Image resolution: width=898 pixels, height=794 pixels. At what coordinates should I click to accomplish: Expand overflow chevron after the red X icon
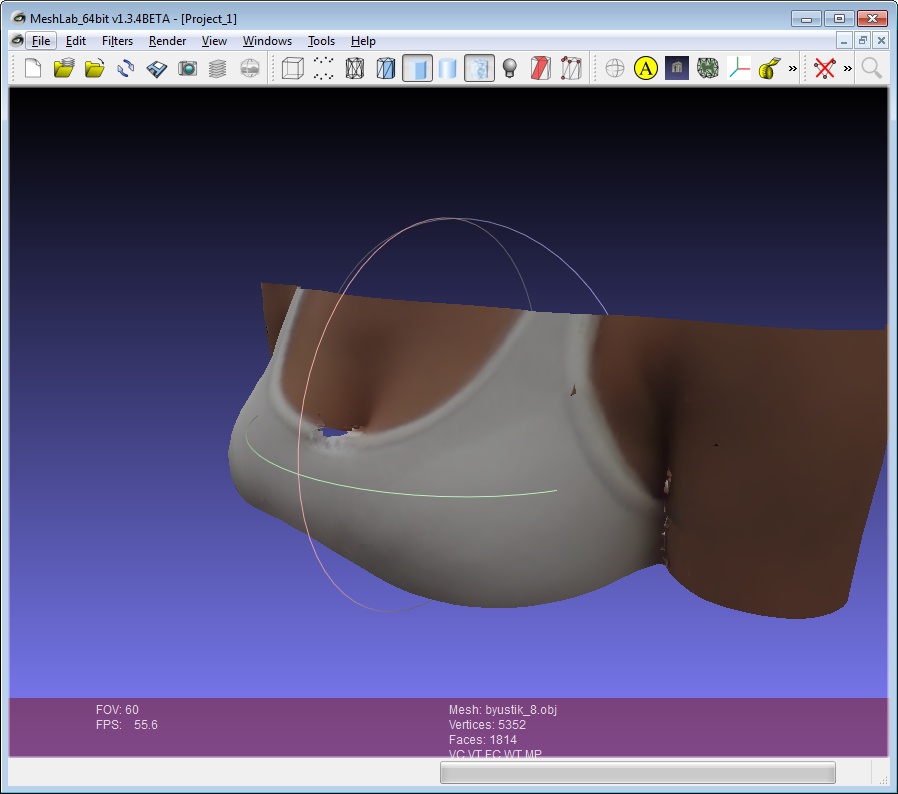click(x=848, y=68)
